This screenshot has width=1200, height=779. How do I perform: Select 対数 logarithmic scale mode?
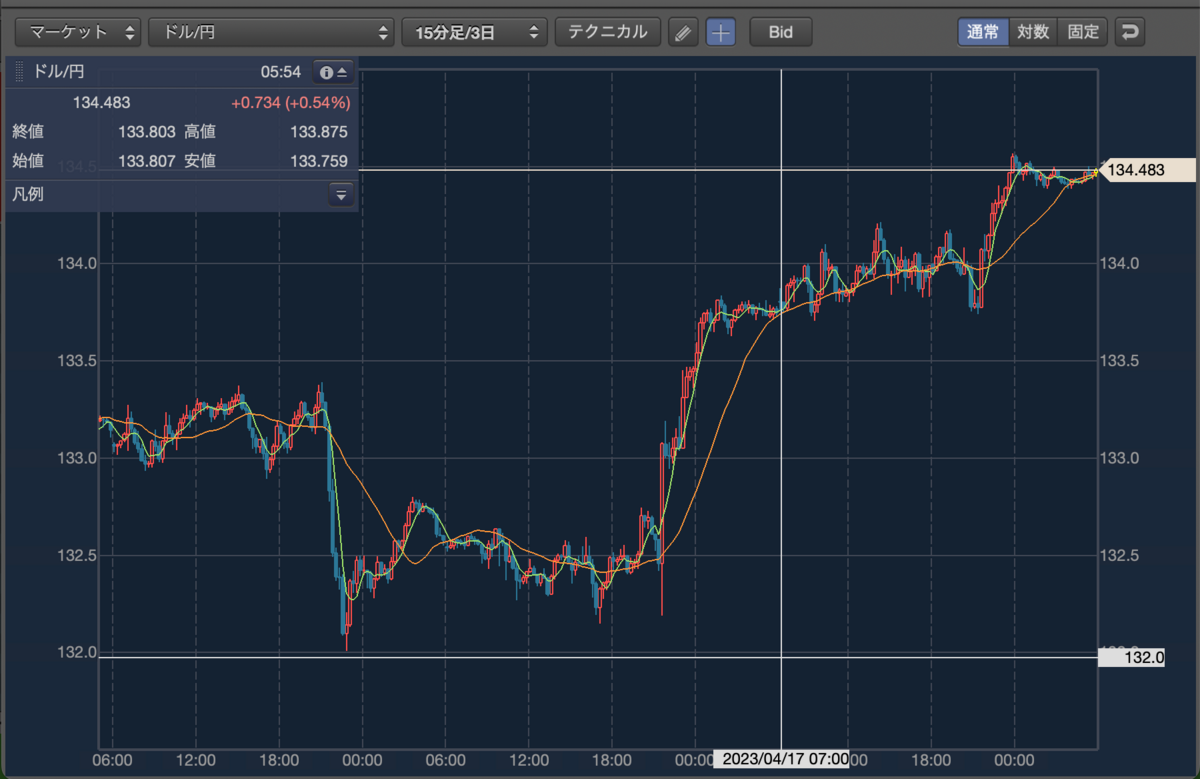1033,32
